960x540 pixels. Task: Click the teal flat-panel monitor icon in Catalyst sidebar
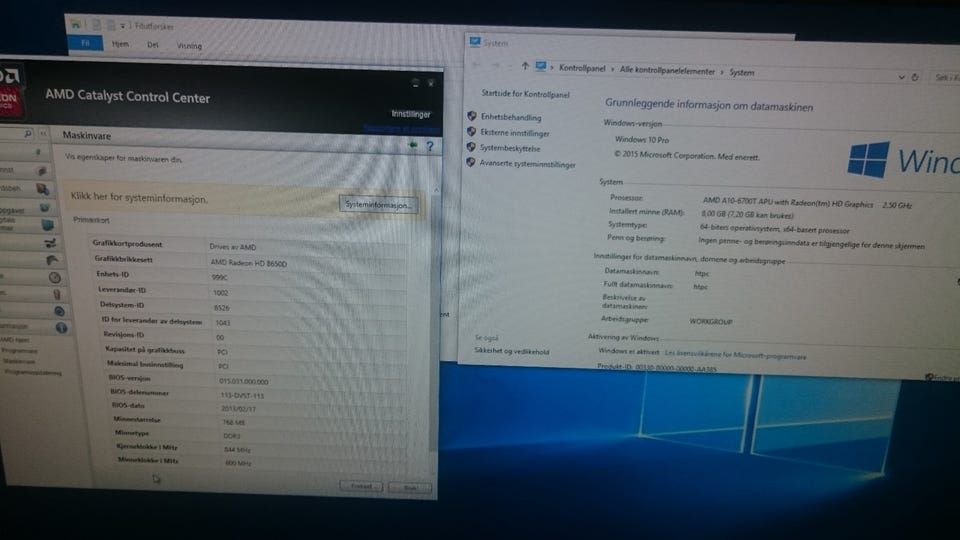coord(48,225)
